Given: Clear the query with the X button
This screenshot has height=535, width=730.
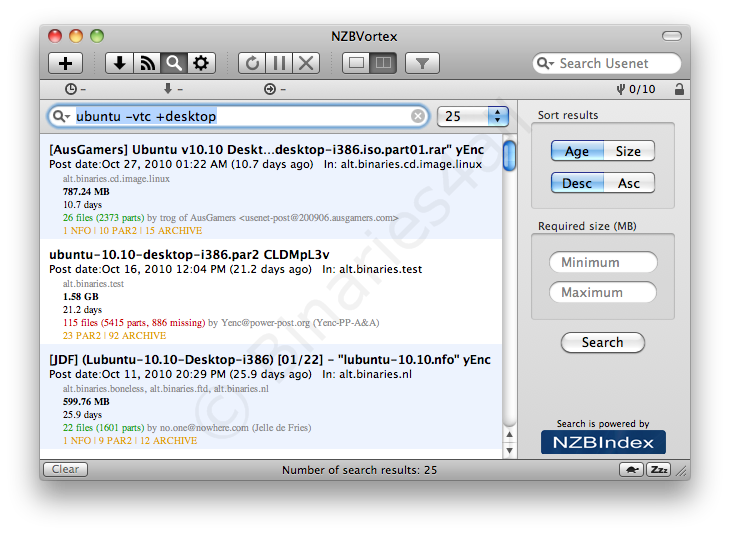Looking at the screenshot, I should pyautogui.click(x=418, y=116).
